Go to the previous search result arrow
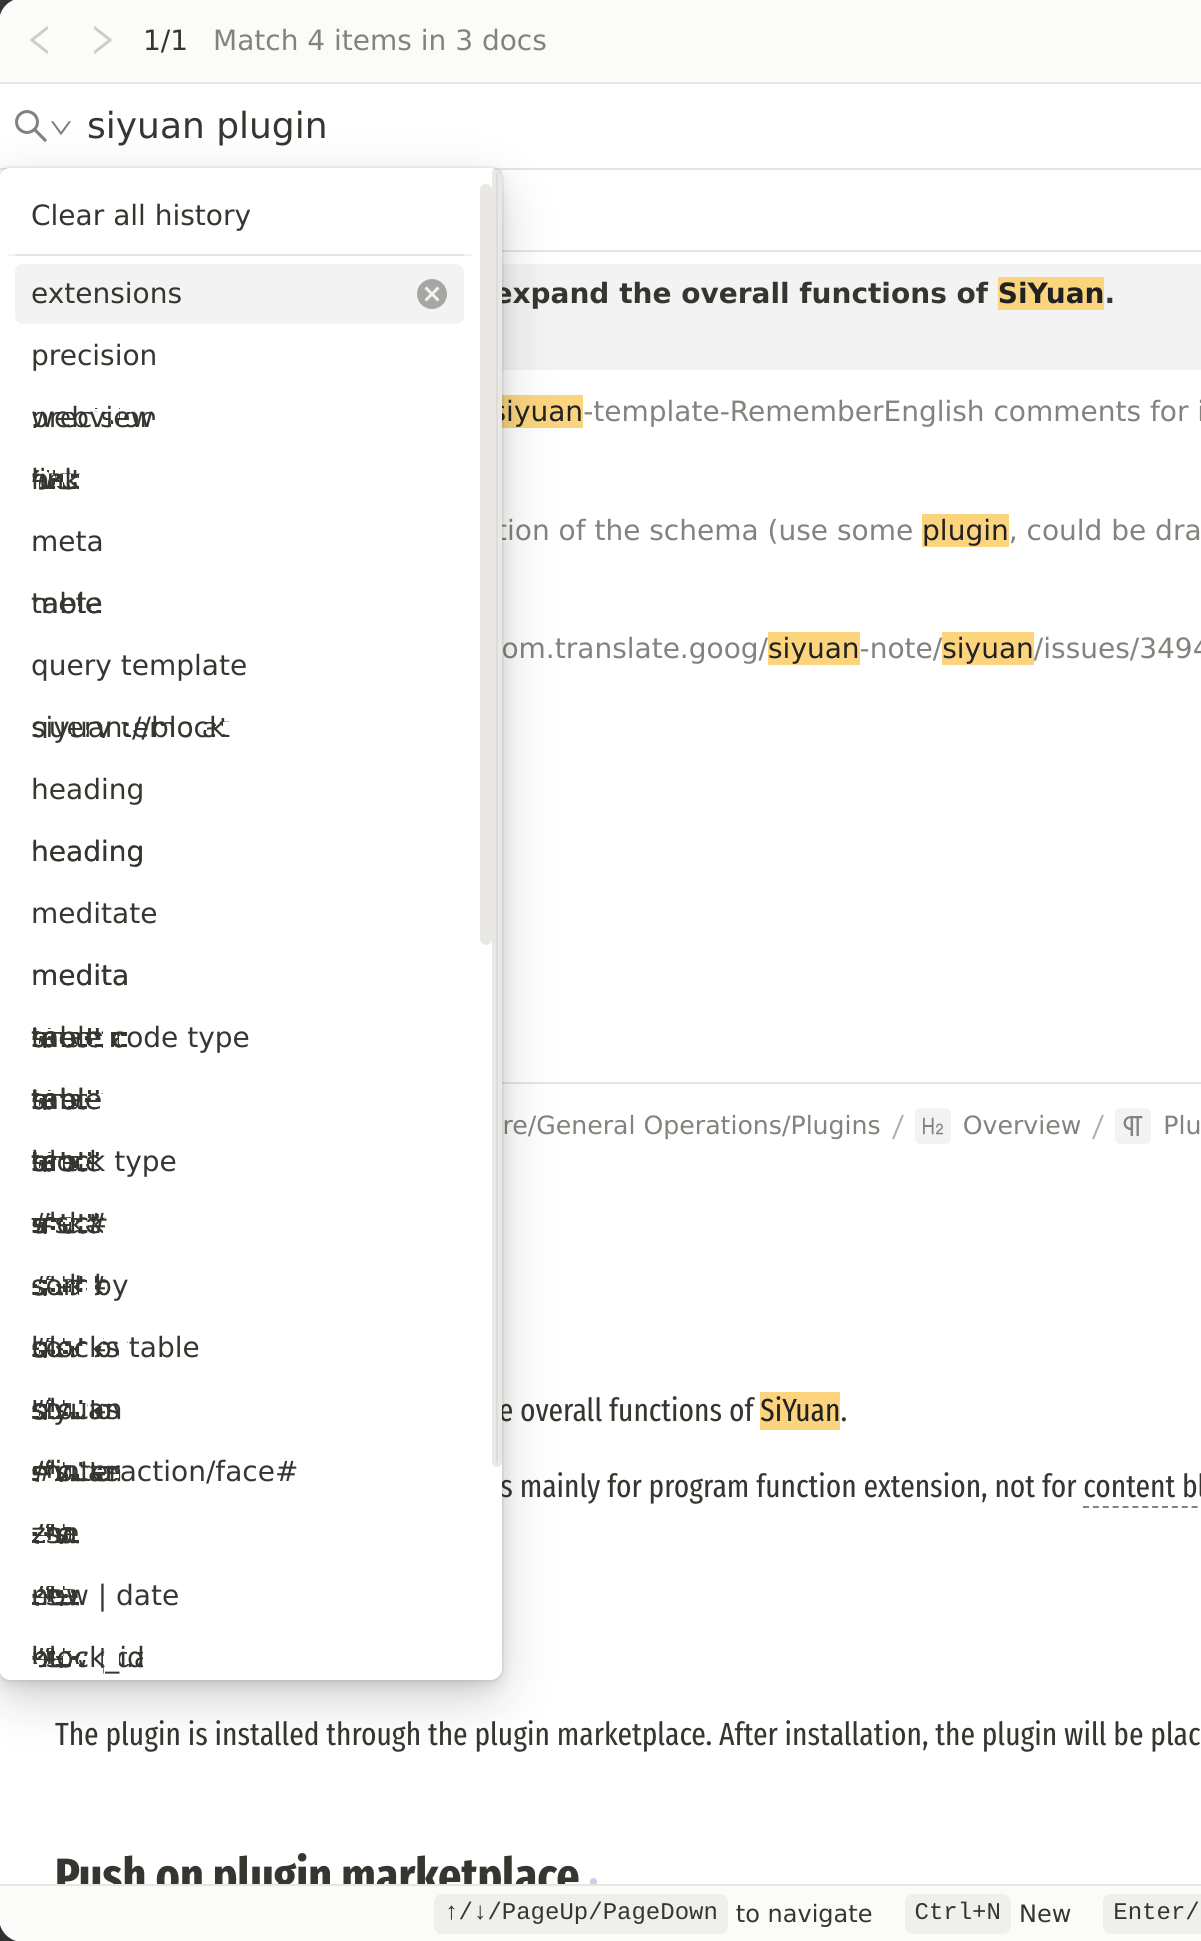 pos(40,40)
